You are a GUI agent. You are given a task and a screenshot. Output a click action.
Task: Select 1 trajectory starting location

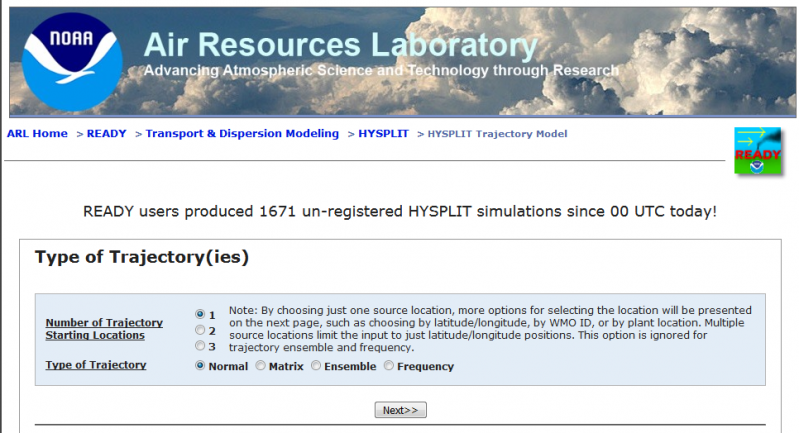(200, 314)
